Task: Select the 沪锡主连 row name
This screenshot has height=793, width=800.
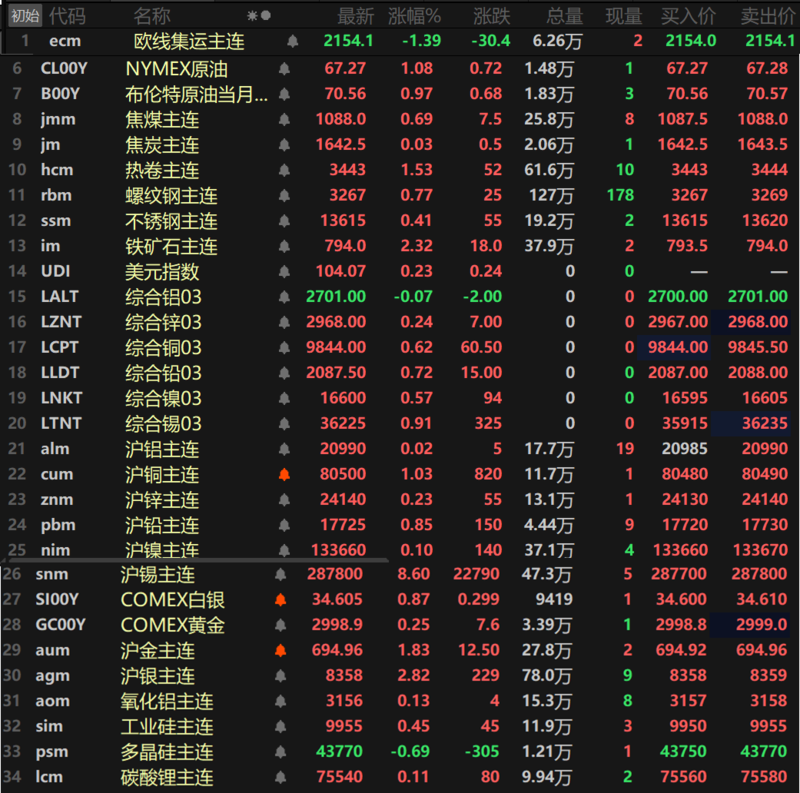Action: tap(158, 575)
